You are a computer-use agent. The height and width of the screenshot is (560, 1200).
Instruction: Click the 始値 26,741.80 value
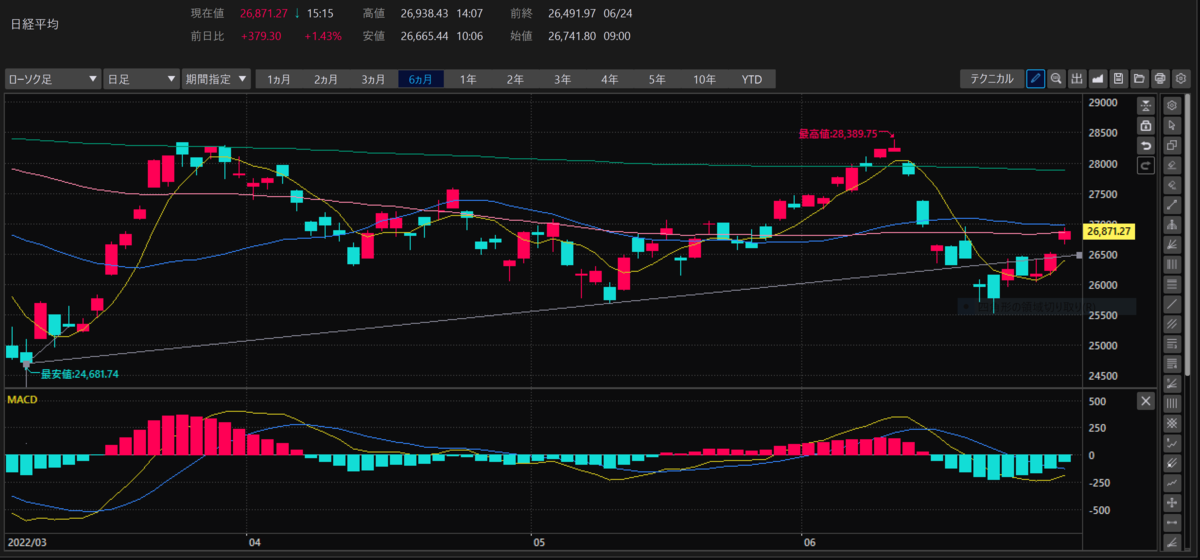[573, 35]
